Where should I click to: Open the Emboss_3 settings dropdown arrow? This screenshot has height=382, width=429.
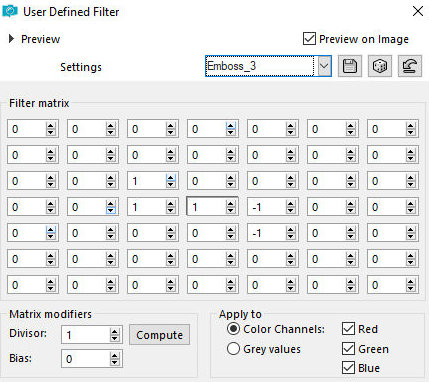point(324,66)
